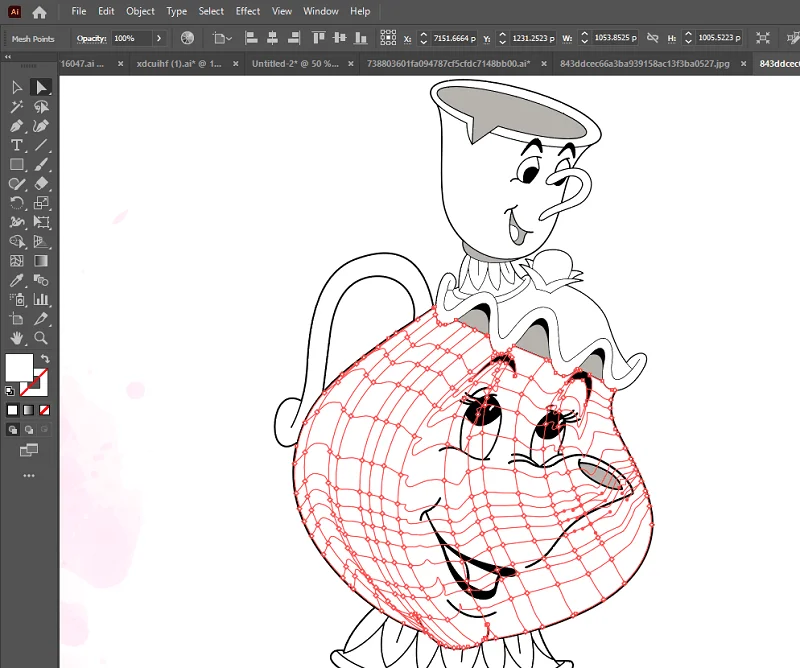Select the Shape Builder tool
Viewport: 800px width, 668px height.
16,241
